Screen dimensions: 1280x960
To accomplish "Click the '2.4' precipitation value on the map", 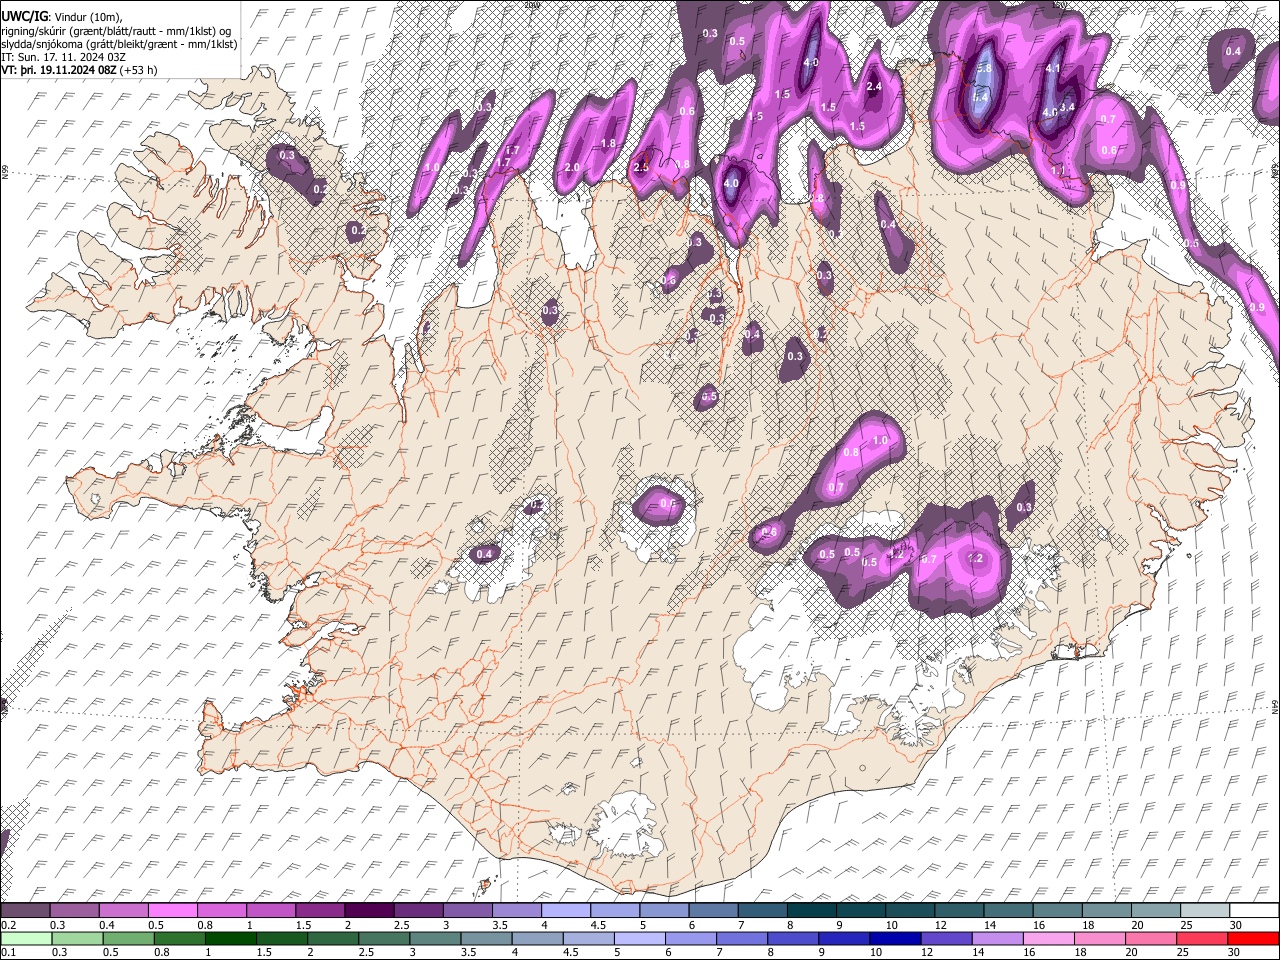I will pyautogui.click(x=873, y=87).
